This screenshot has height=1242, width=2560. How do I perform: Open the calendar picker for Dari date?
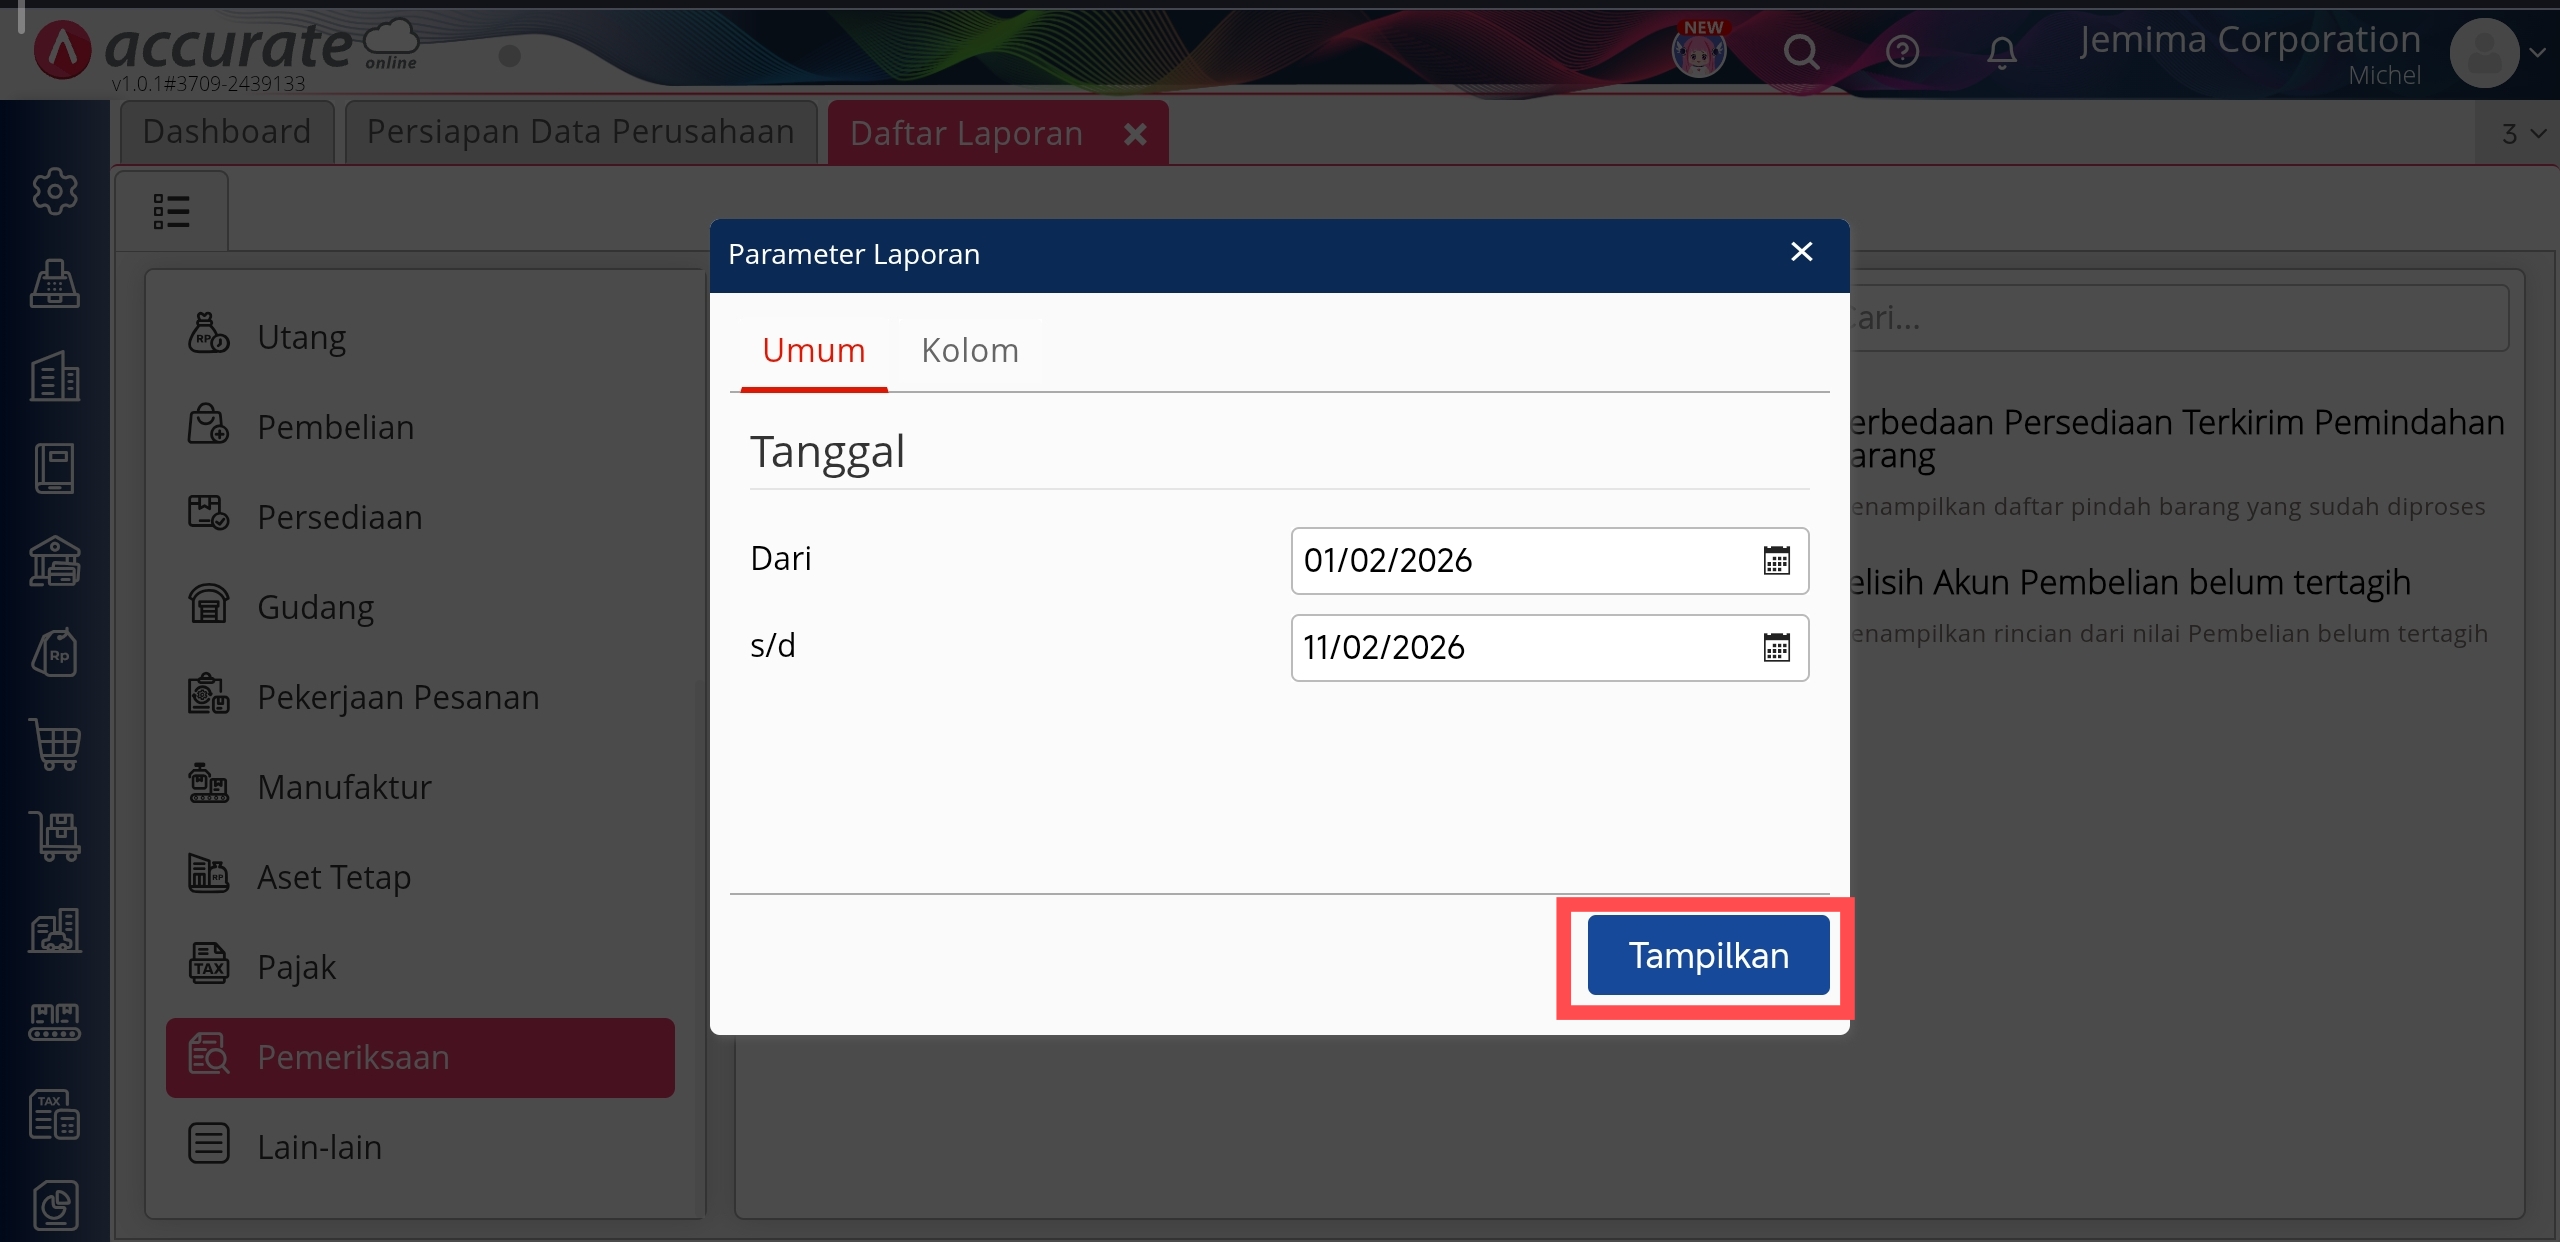[x=1776, y=561]
